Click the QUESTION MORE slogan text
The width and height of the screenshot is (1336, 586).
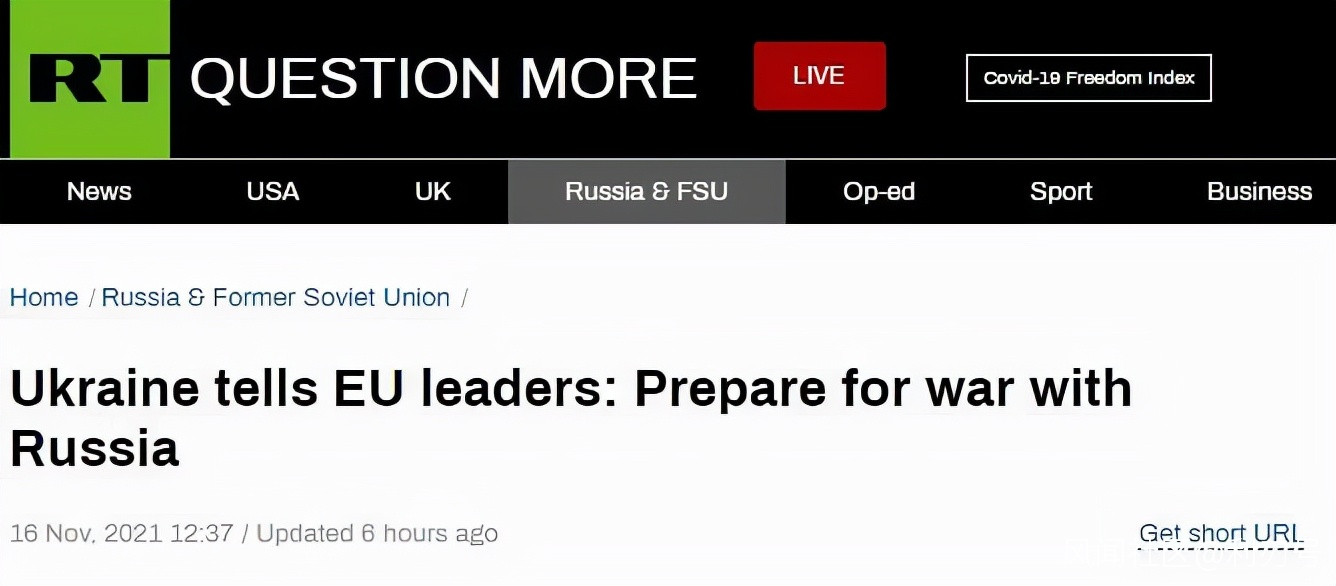point(443,78)
